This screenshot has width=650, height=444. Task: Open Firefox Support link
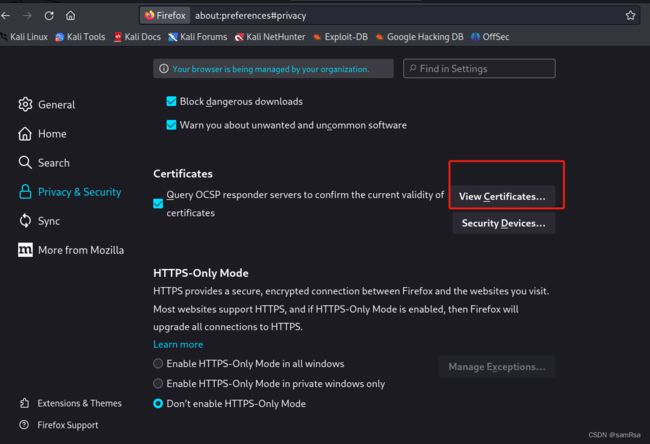59,425
